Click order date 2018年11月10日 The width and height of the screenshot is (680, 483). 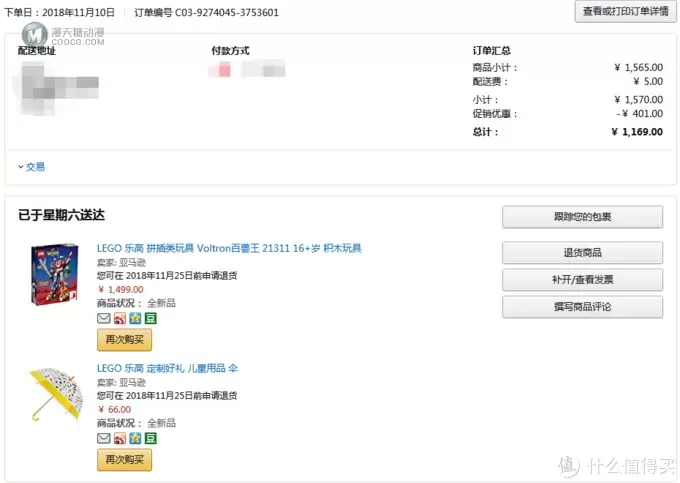78,13
